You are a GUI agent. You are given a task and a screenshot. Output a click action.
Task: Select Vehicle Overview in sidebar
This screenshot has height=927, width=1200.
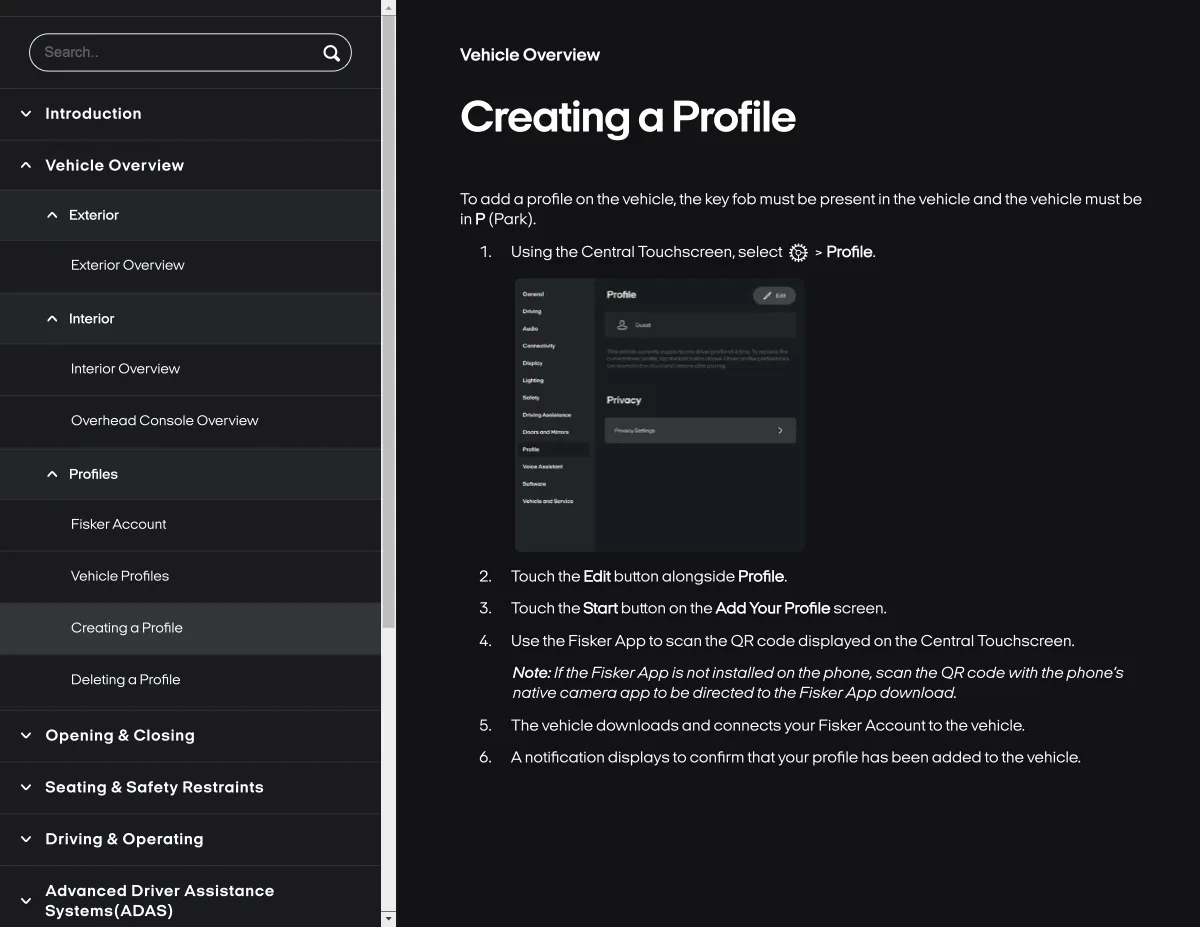[x=114, y=166]
